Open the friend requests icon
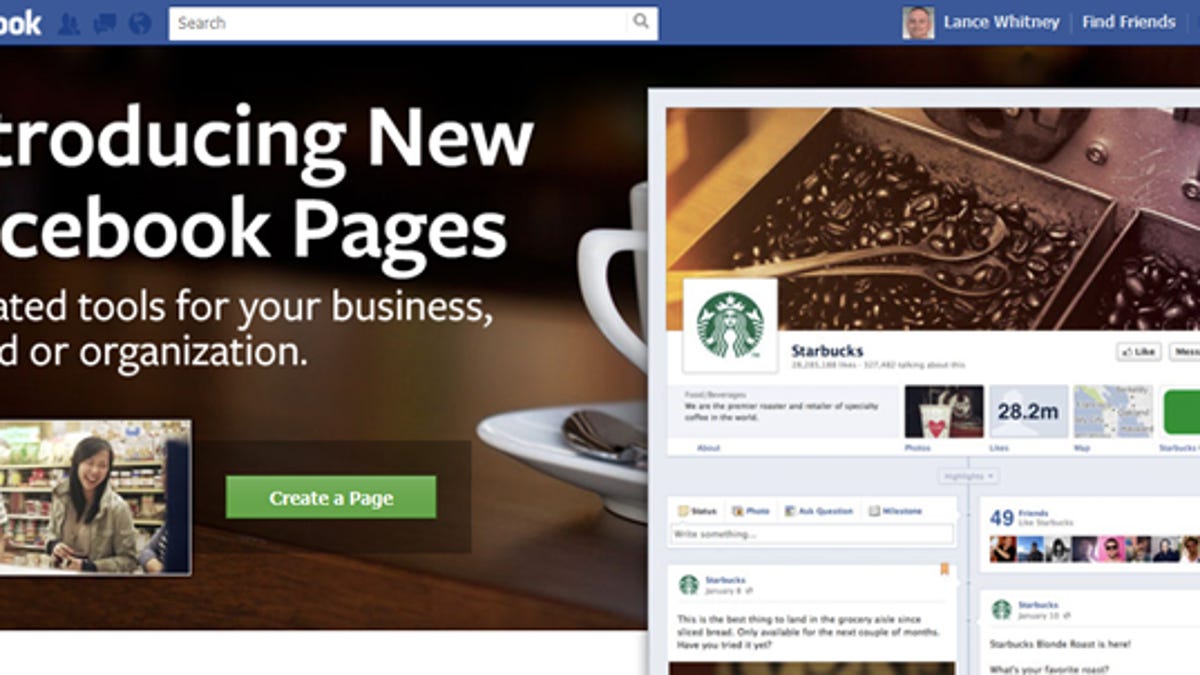The image size is (1200, 675). [68, 23]
